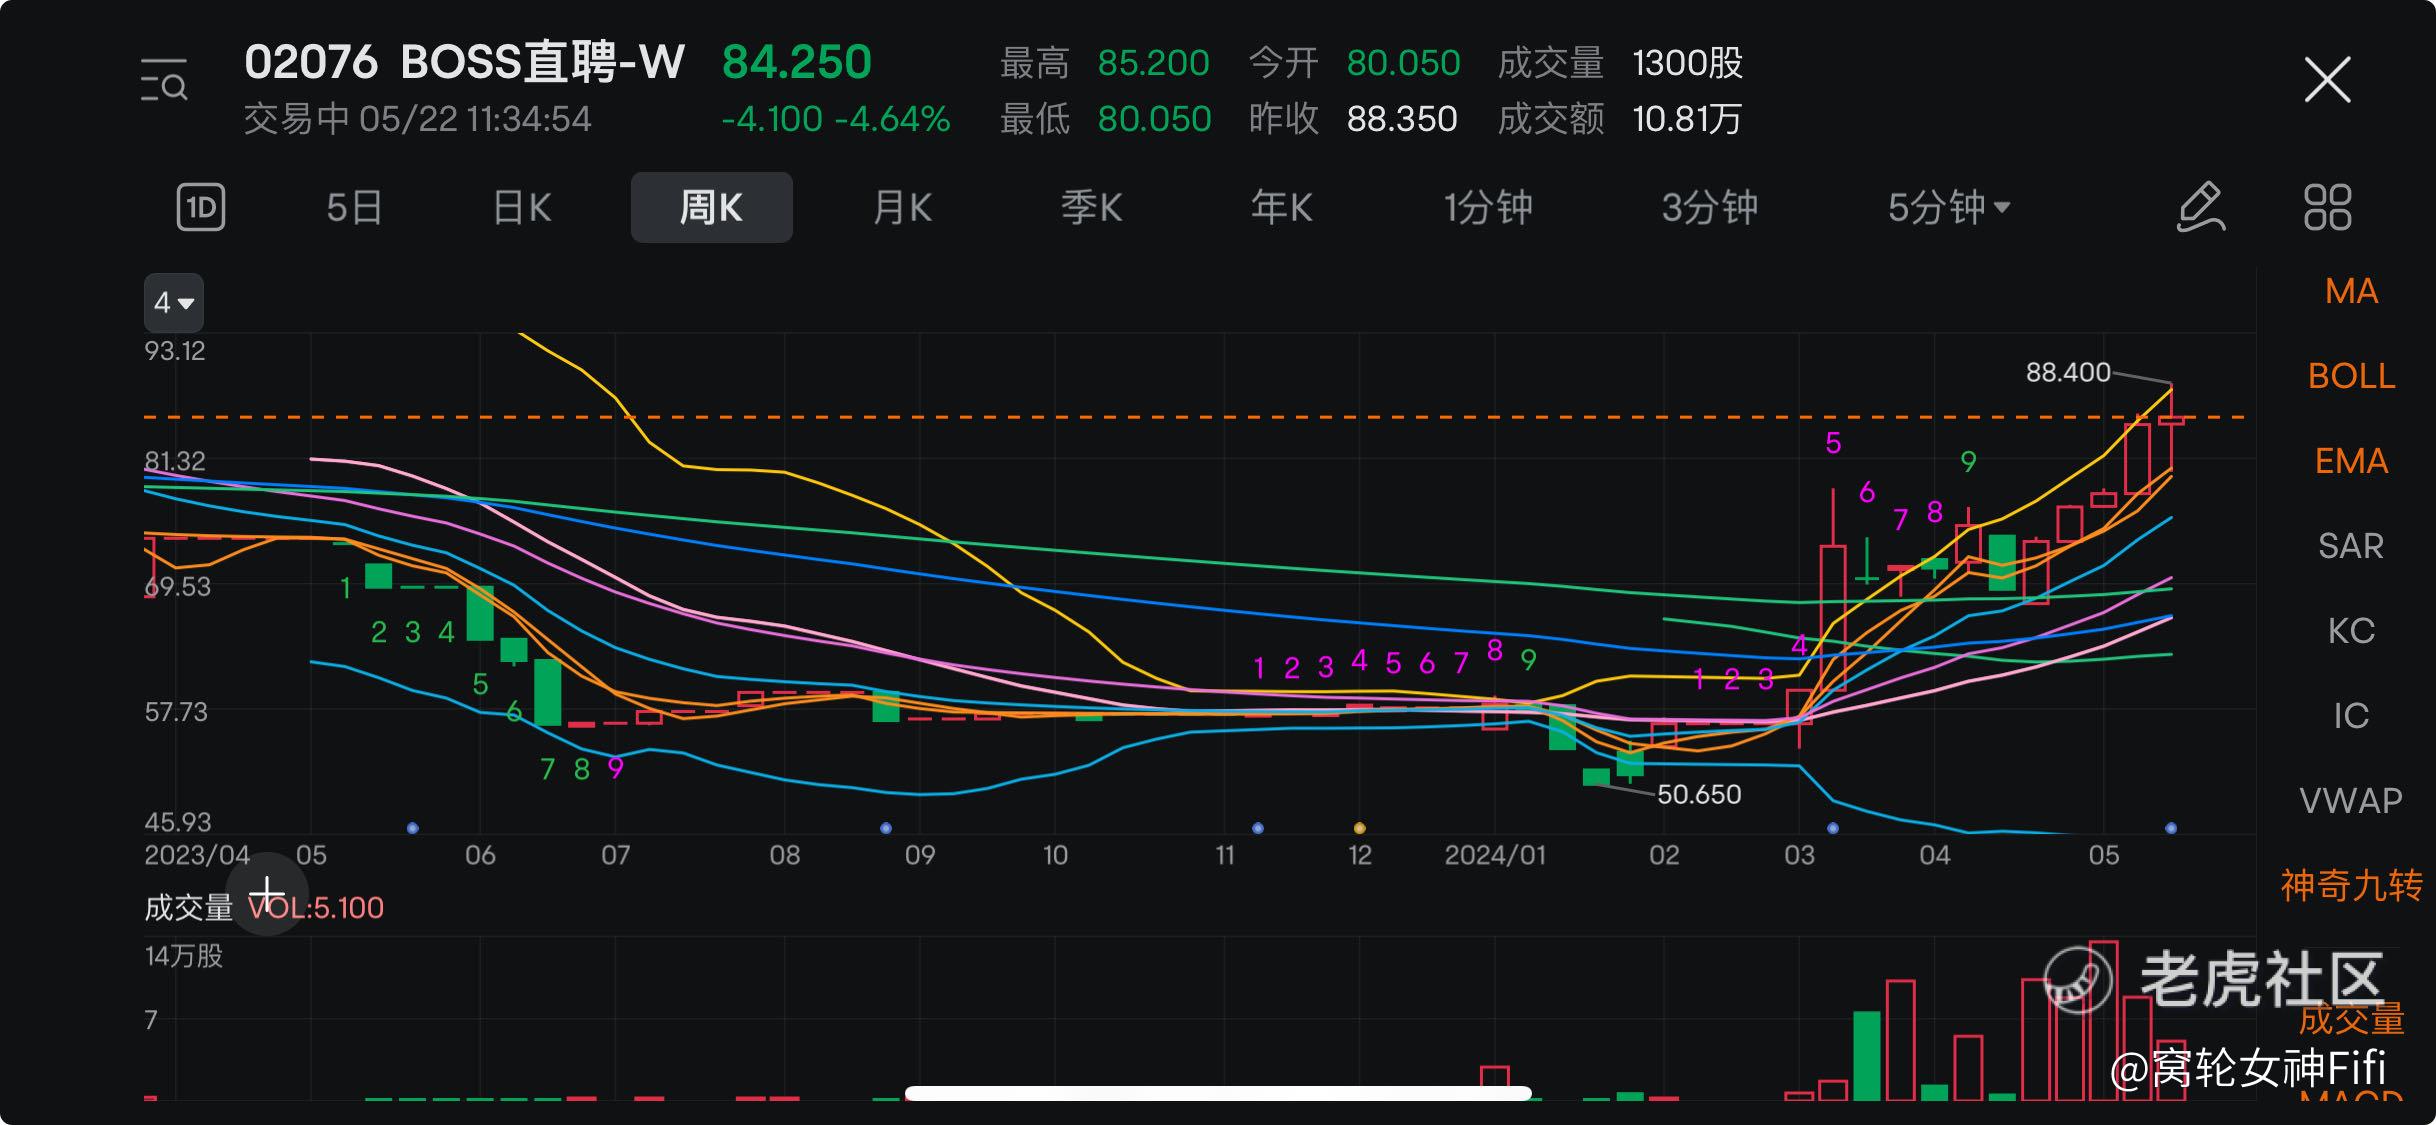2436x1125 pixels.
Task: Open the chart count dropdown labeled 4
Action: (x=173, y=302)
